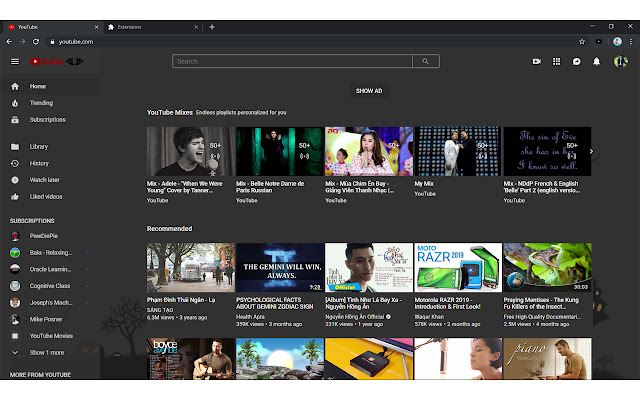
Task: Open the messages share icon
Action: pos(577,61)
